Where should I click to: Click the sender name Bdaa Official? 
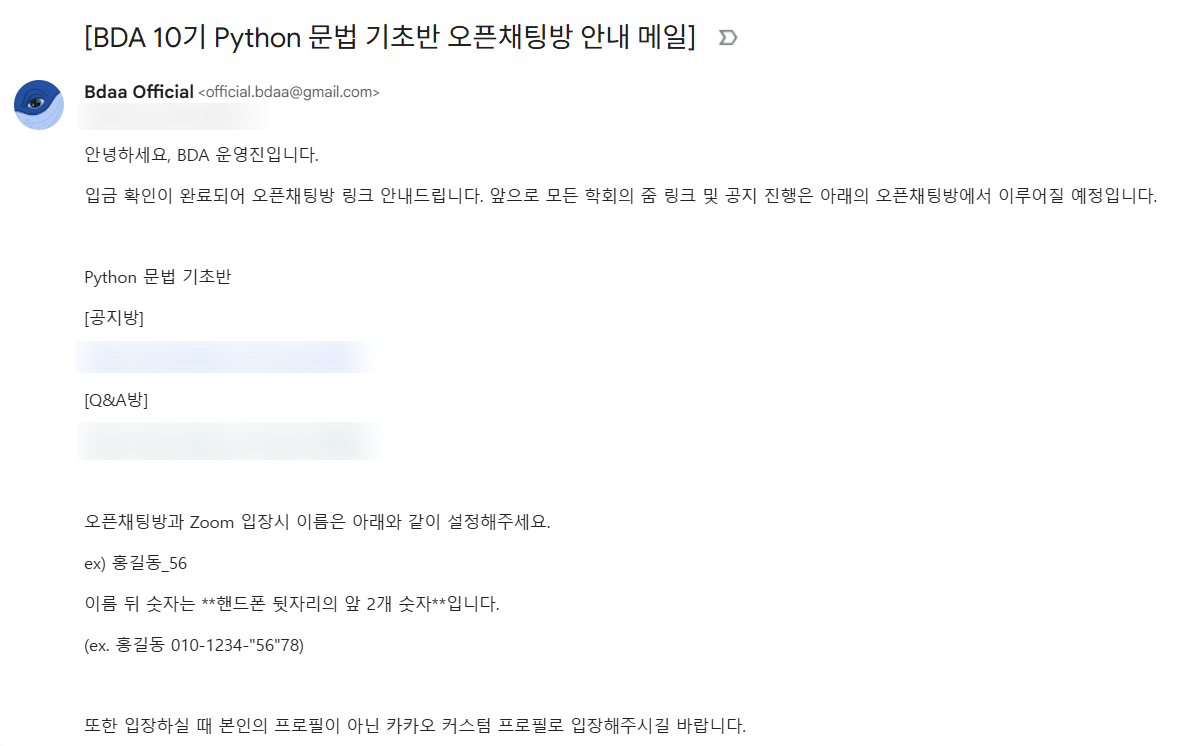coord(139,92)
